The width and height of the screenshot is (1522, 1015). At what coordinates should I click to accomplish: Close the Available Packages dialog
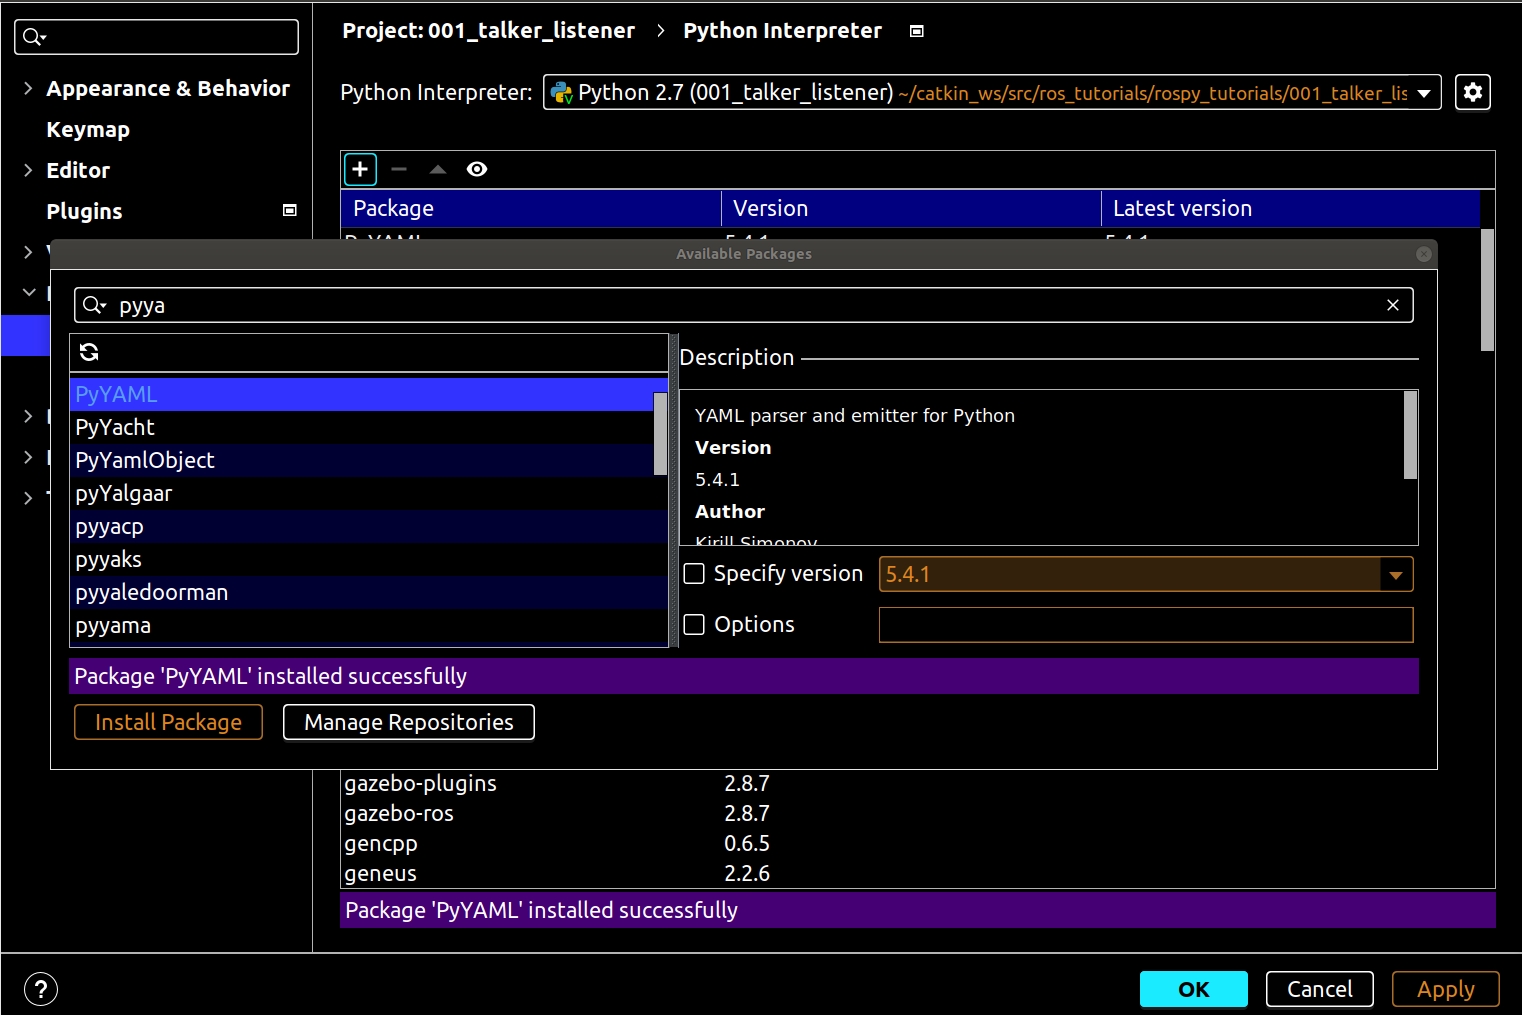pyautogui.click(x=1424, y=254)
